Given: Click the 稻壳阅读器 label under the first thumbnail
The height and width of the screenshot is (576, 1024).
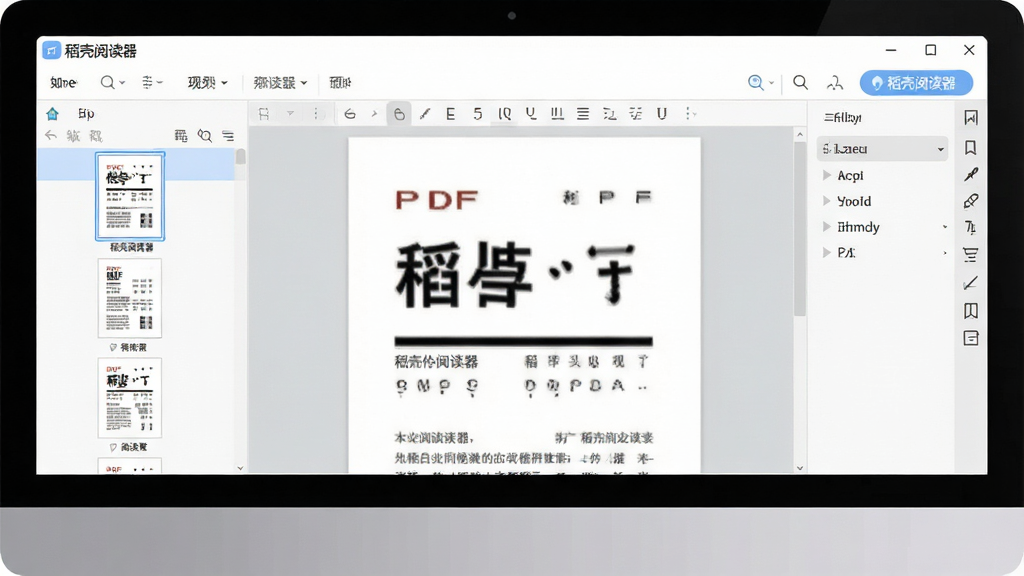Looking at the screenshot, I should [x=131, y=248].
